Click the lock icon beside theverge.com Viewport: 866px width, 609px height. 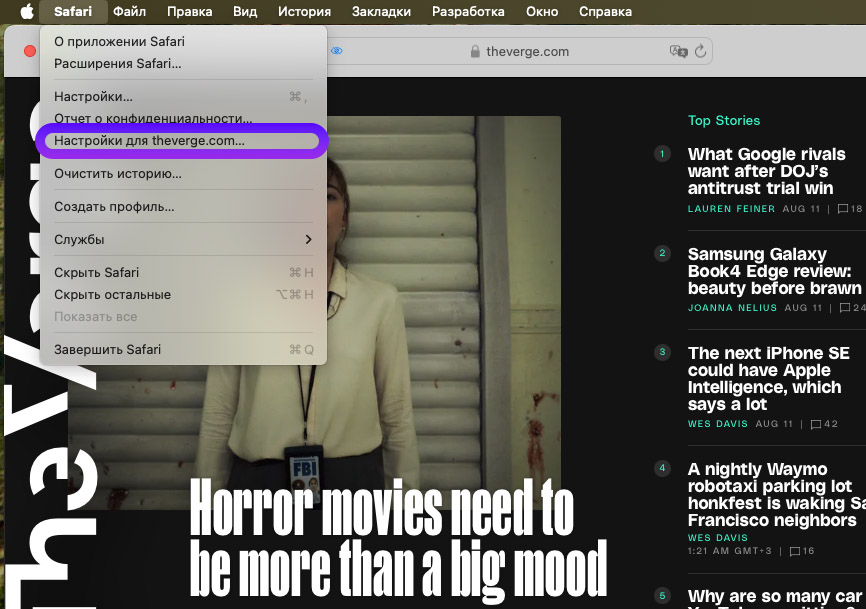click(475, 52)
